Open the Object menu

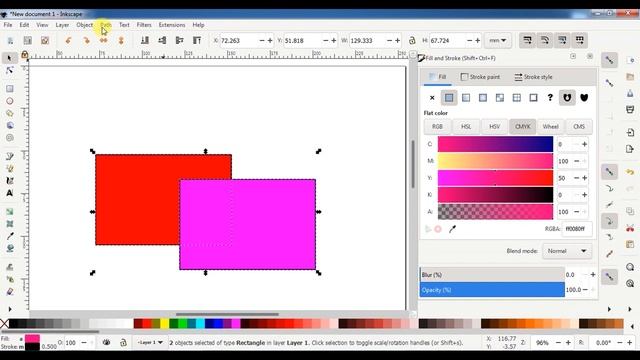tap(84, 25)
